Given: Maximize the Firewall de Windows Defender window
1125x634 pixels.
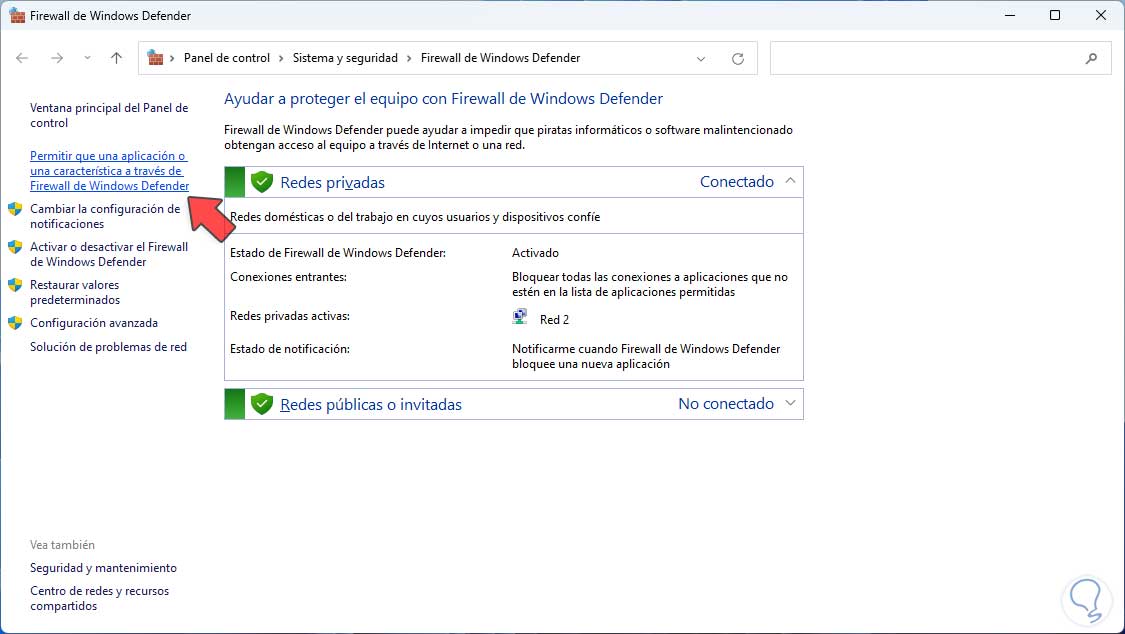Looking at the screenshot, I should (x=1055, y=15).
